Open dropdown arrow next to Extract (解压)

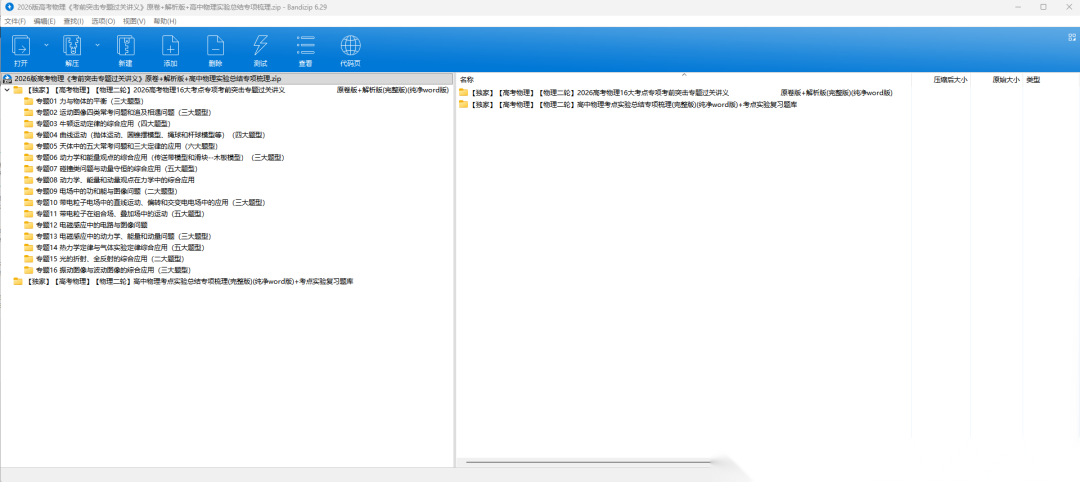(x=97, y=45)
